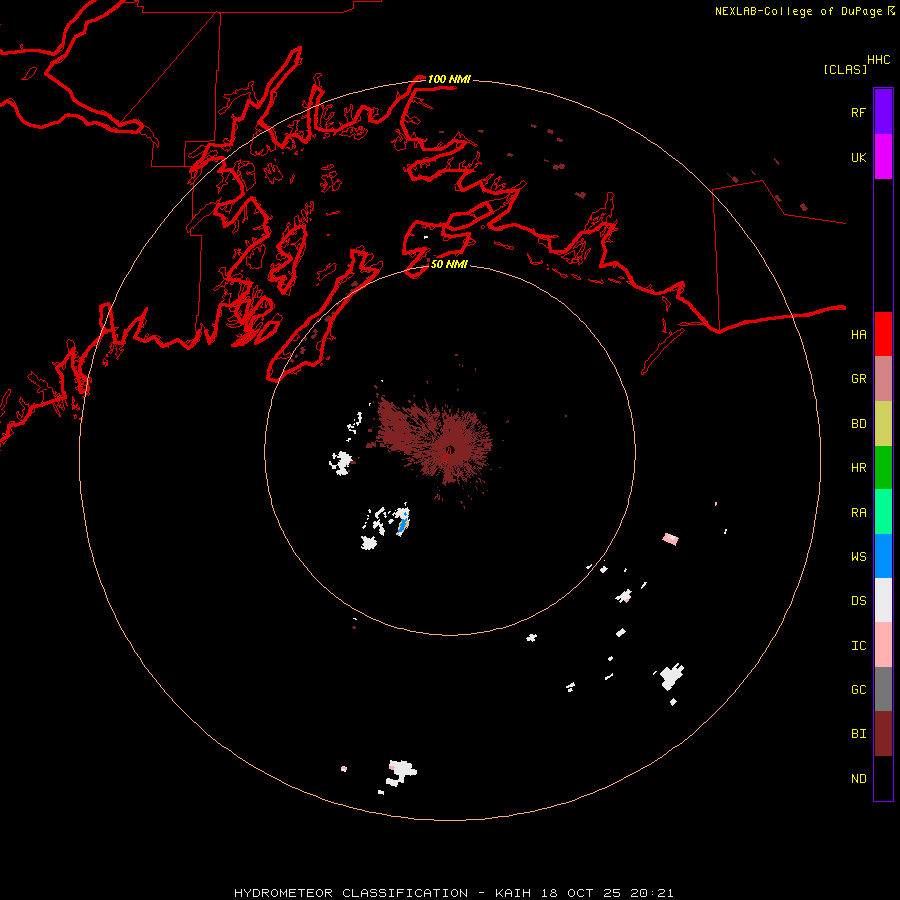The width and height of the screenshot is (900, 900).
Task: Click the GC legend label
Action: (858, 690)
